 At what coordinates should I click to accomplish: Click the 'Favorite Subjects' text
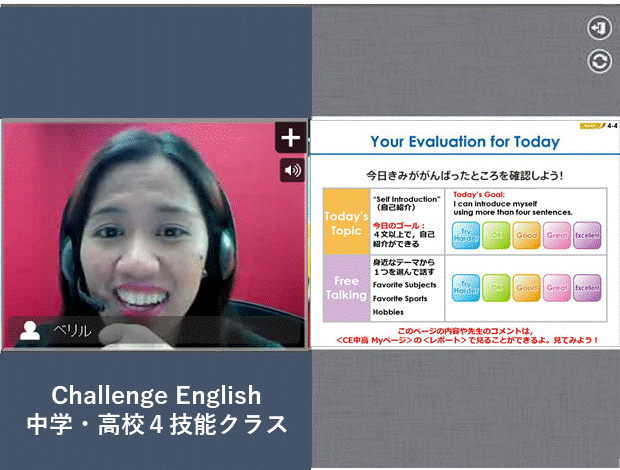404,285
